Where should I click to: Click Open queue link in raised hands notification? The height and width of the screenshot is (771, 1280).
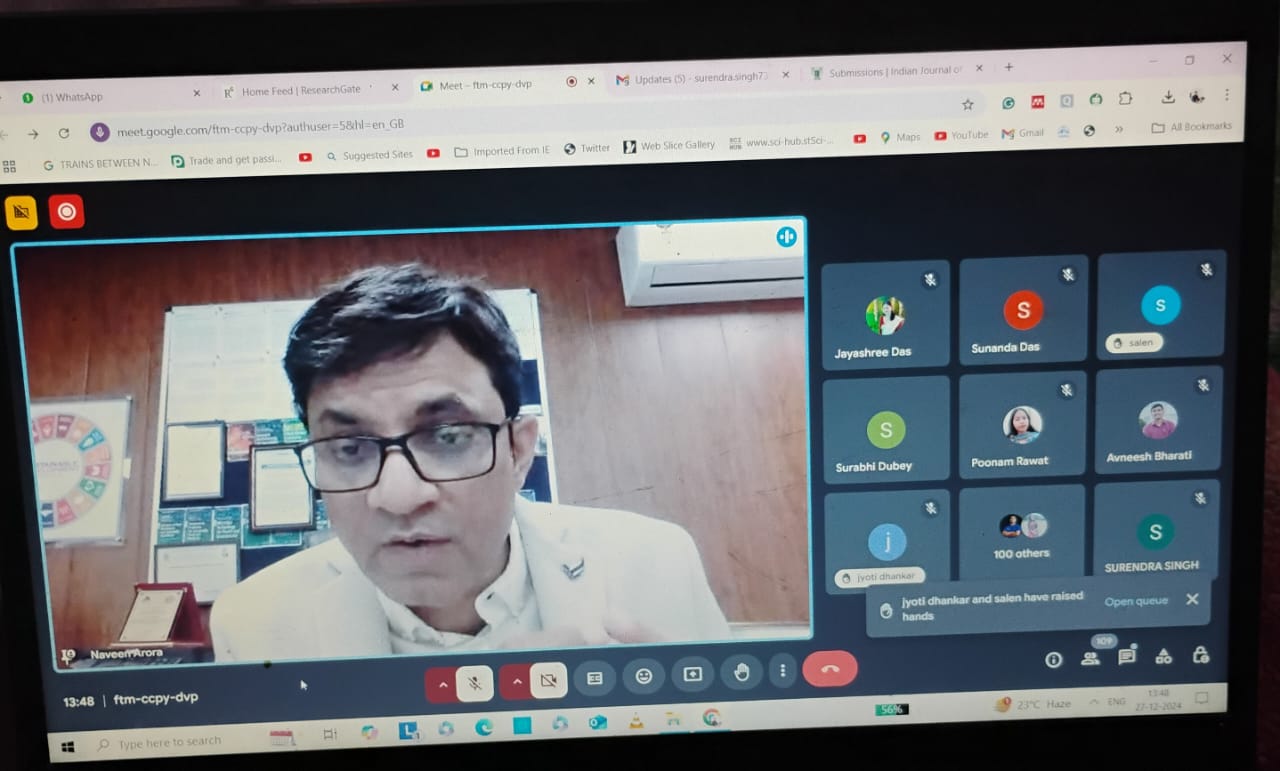[x=1136, y=602]
